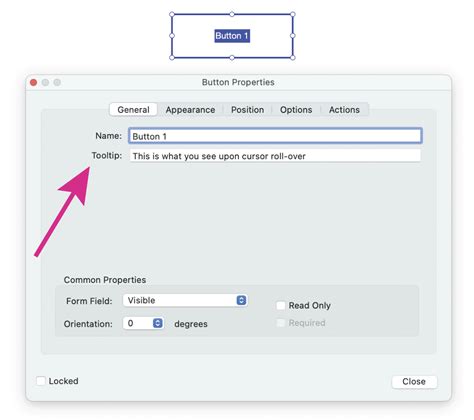
Task: Open the Position tab
Action: (247, 110)
